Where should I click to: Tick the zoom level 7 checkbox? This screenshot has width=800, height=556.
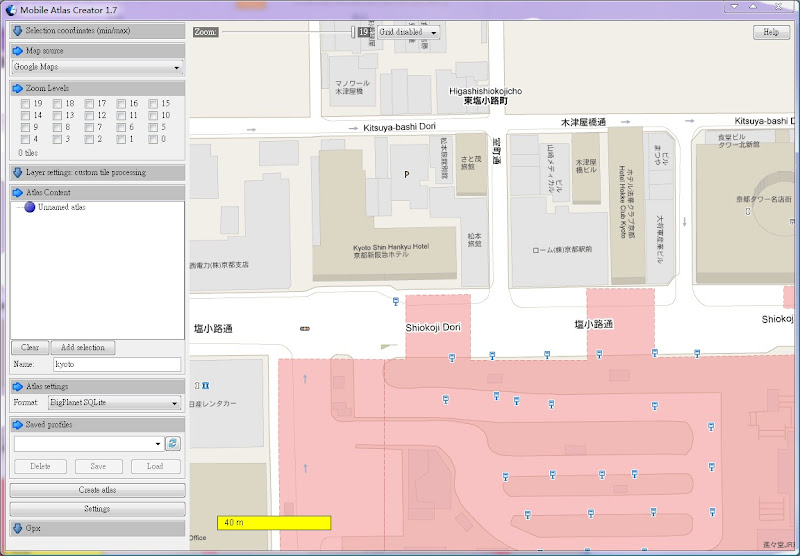(x=89, y=128)
